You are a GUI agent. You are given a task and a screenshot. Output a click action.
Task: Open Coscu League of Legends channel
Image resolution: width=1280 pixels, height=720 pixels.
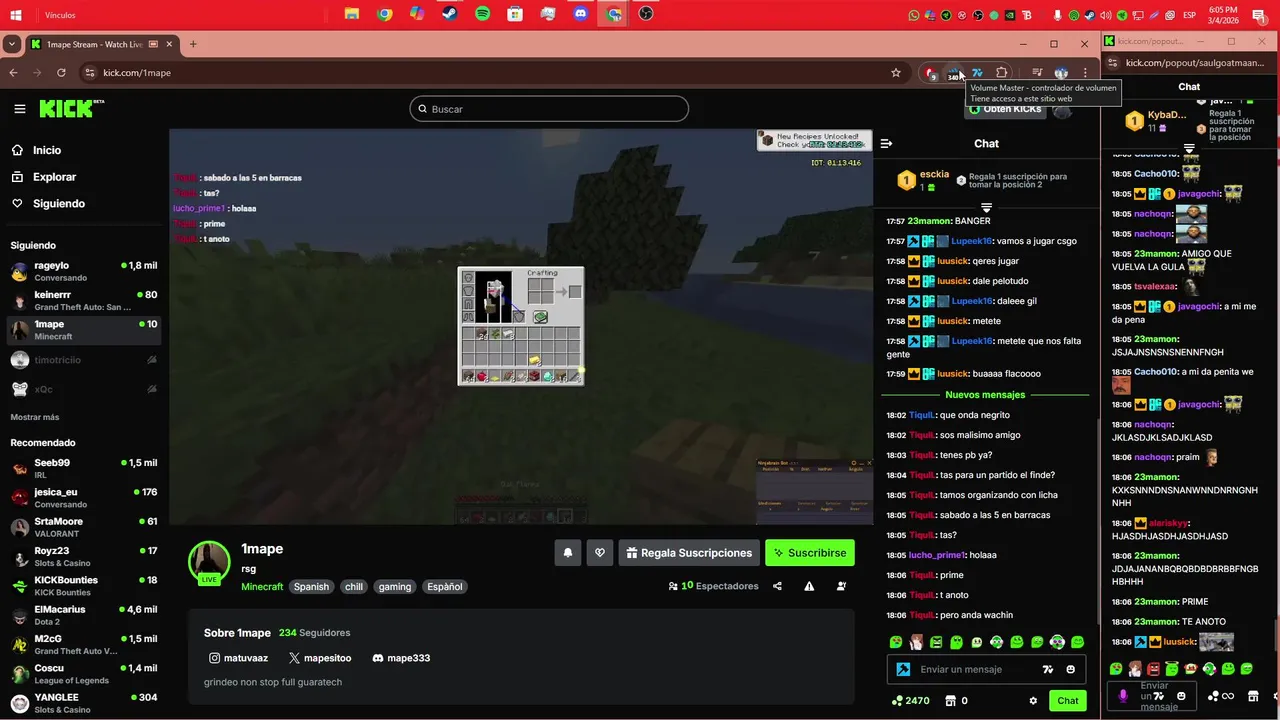coord(84,674)
